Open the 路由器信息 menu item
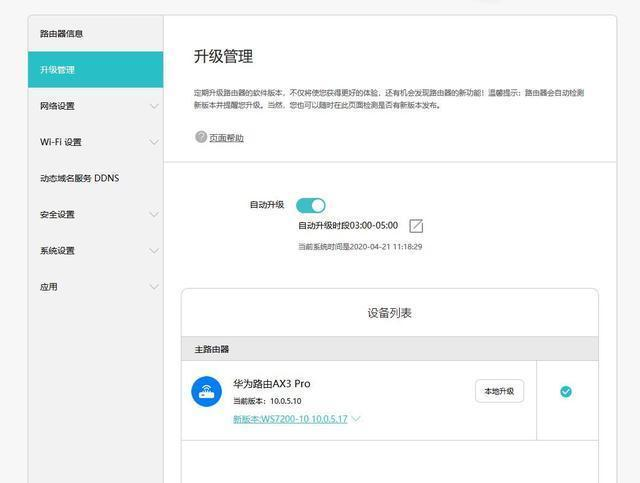Viewport: 640px width, 483px height. click(96, 34)
